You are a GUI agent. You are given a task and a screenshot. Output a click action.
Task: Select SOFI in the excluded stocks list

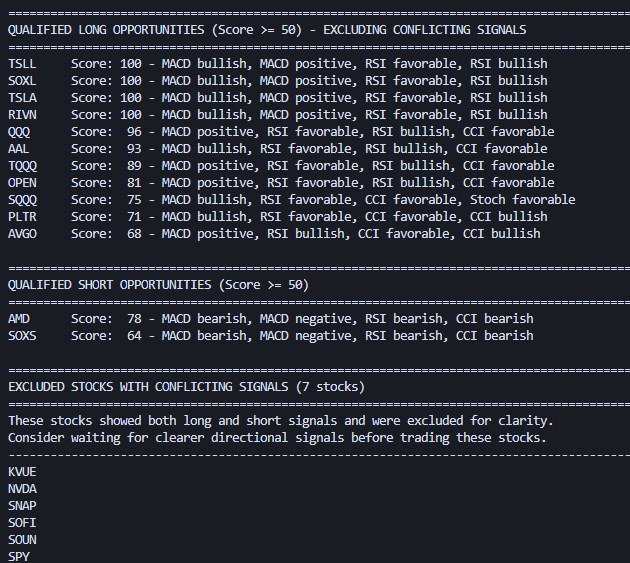tap(22, 523)
